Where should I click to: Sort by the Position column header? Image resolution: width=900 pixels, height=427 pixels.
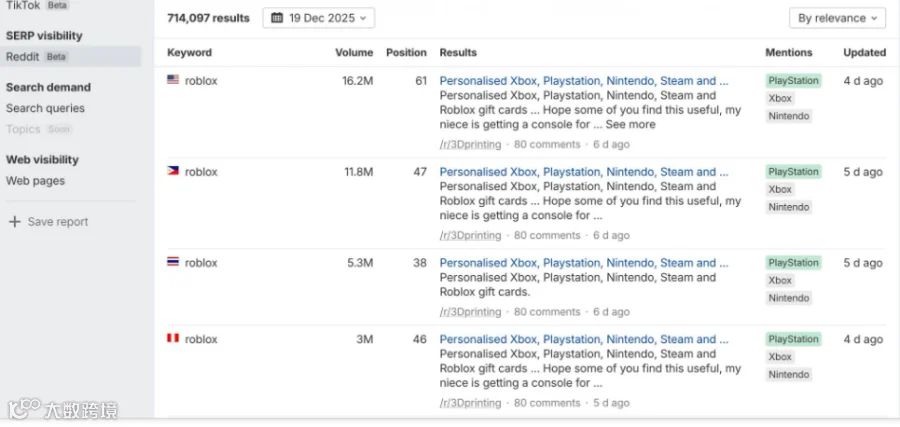pyautogui.click(x=406, y=52)
